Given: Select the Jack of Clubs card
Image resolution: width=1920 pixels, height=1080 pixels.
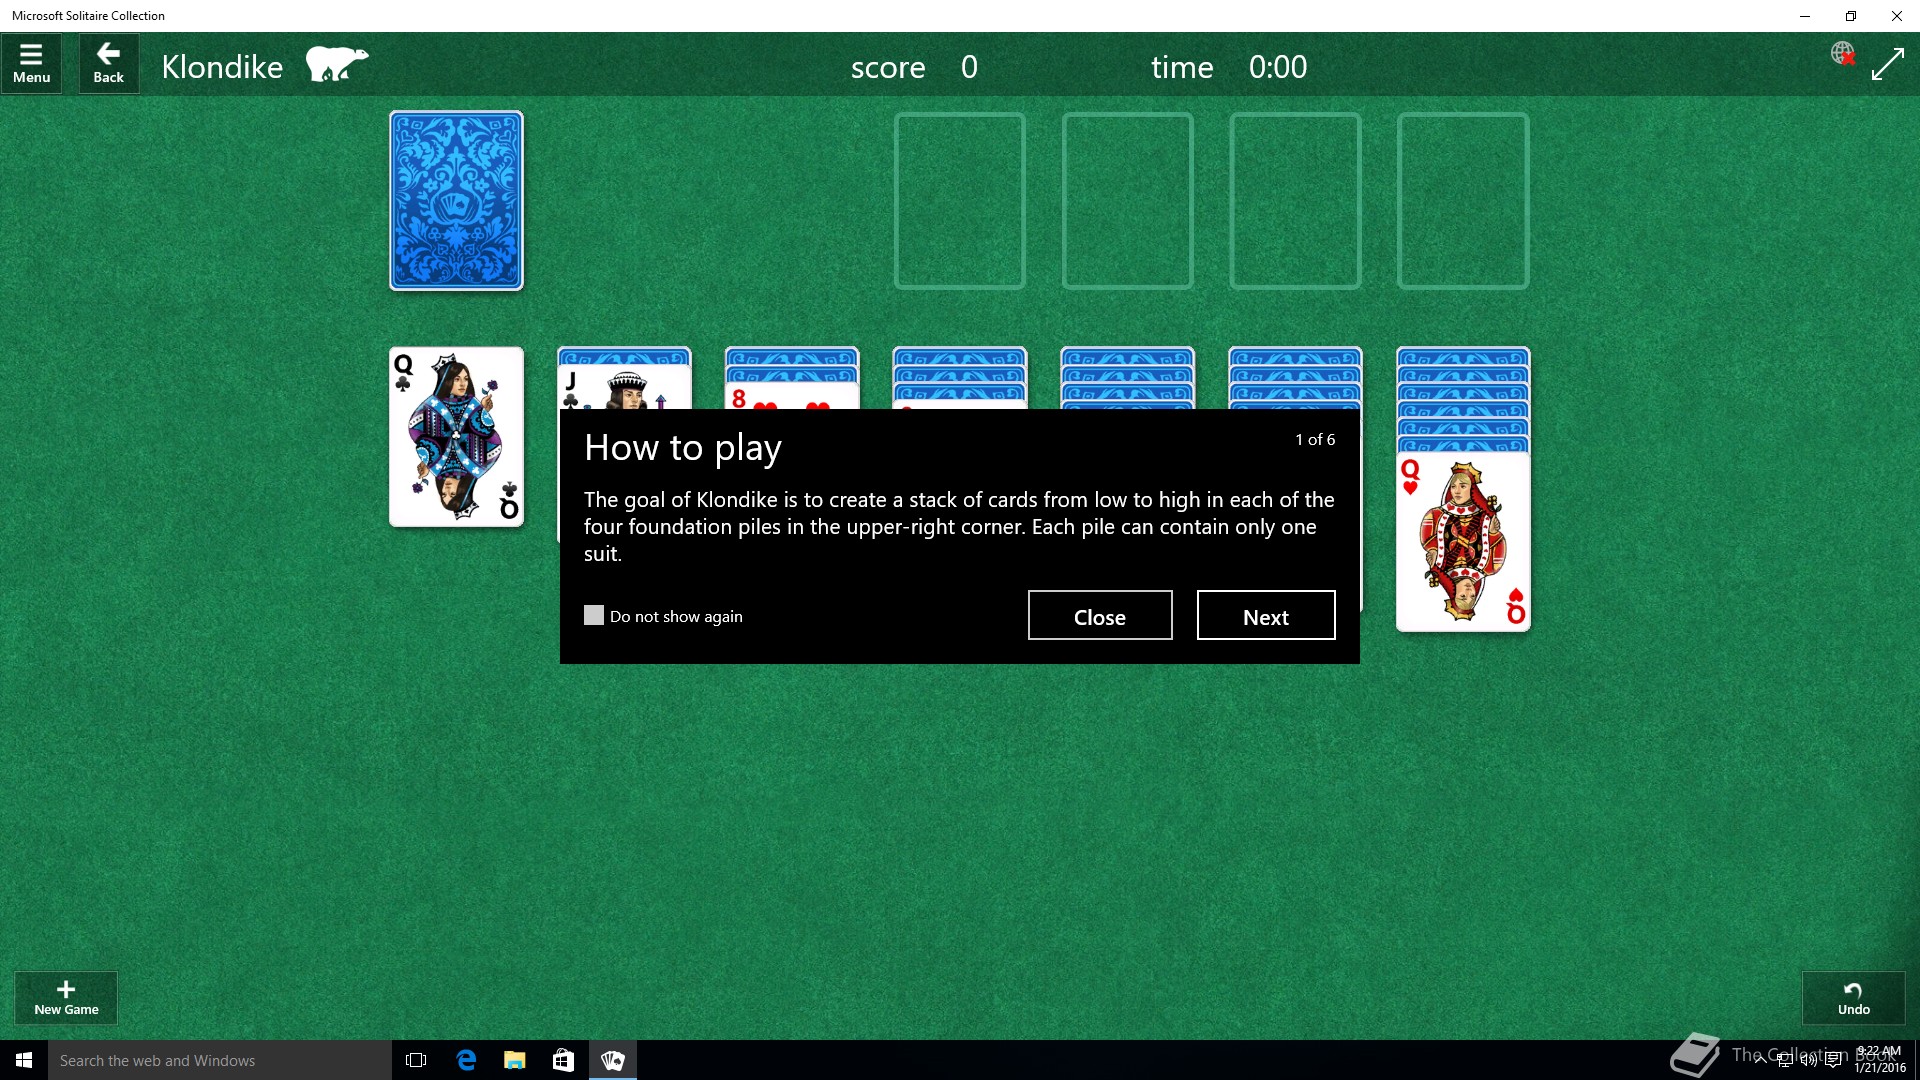Looking at the screenshot, I should 624,388.
